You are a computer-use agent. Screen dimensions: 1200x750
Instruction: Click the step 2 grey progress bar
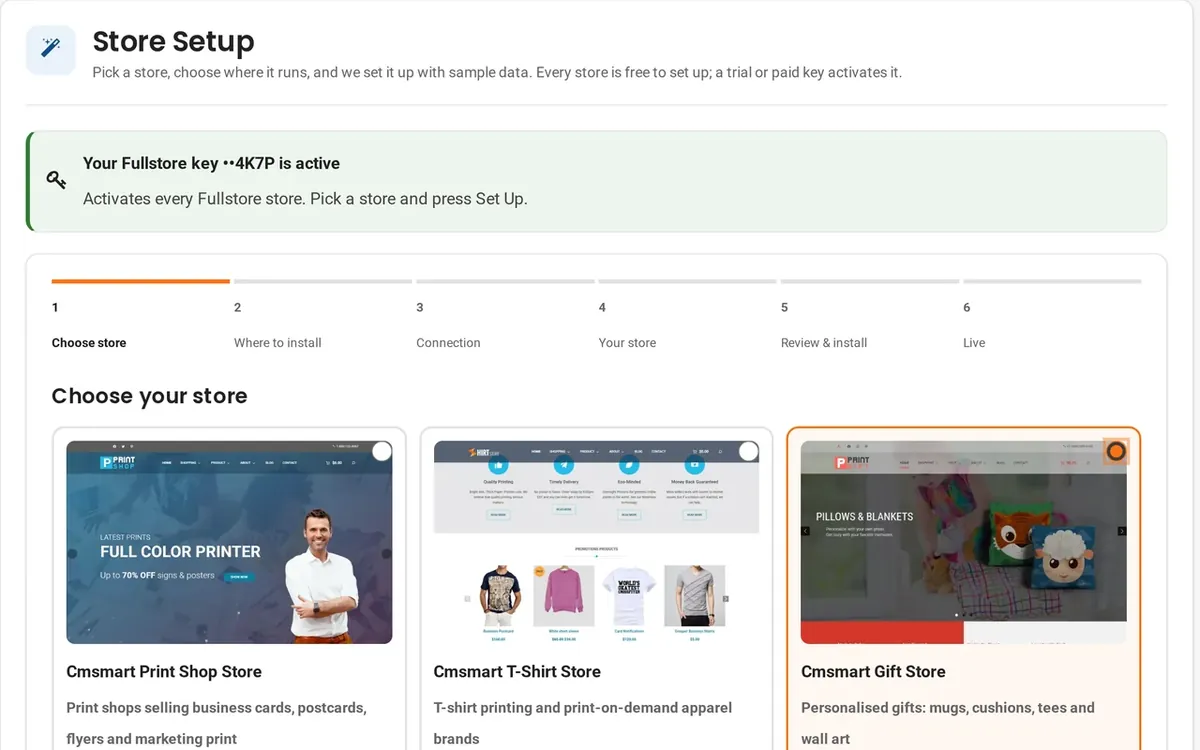[323, 281]
